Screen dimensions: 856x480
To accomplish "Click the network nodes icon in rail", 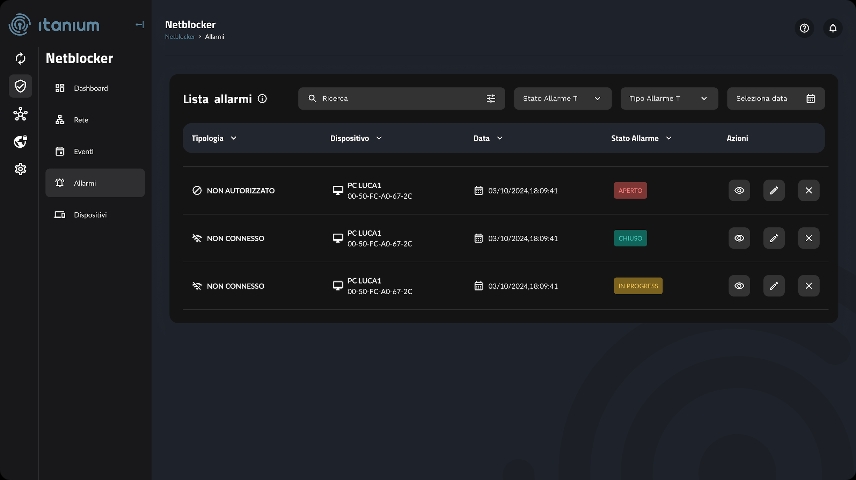I will point(20,114).
